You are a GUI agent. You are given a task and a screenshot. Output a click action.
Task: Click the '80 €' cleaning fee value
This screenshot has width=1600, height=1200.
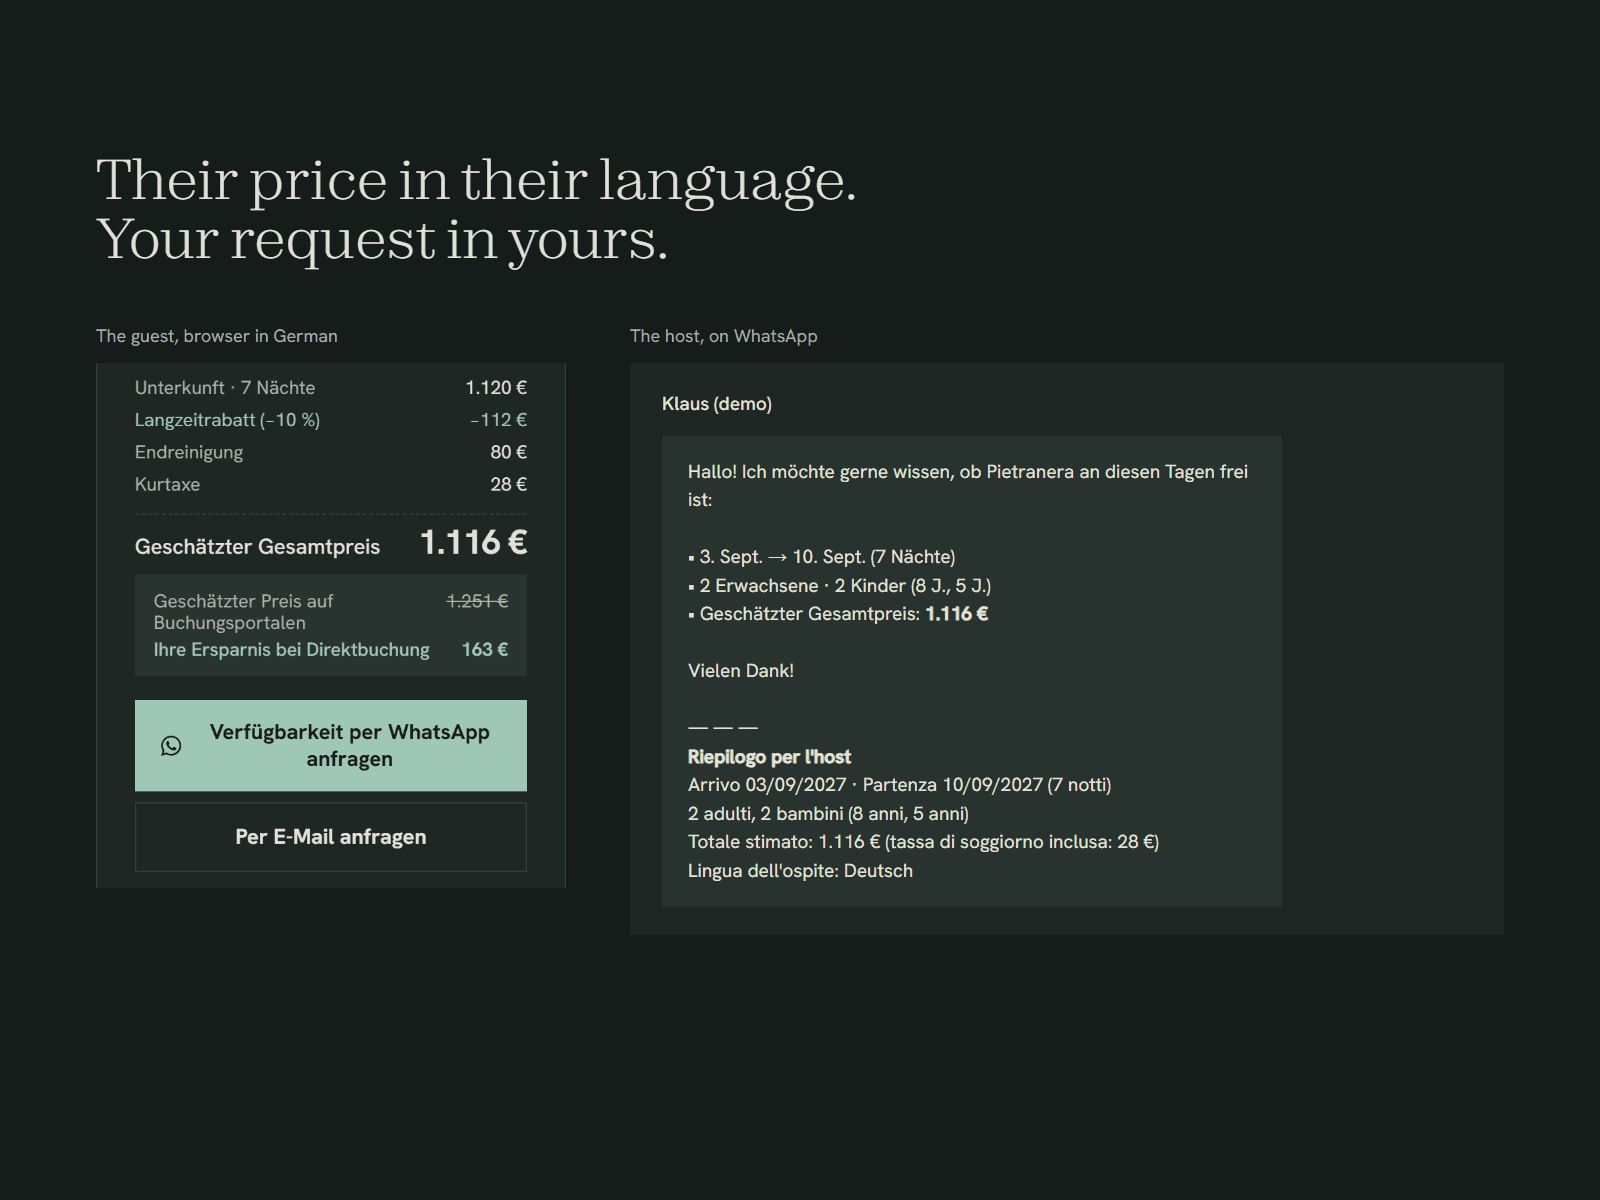pos(508,452)
